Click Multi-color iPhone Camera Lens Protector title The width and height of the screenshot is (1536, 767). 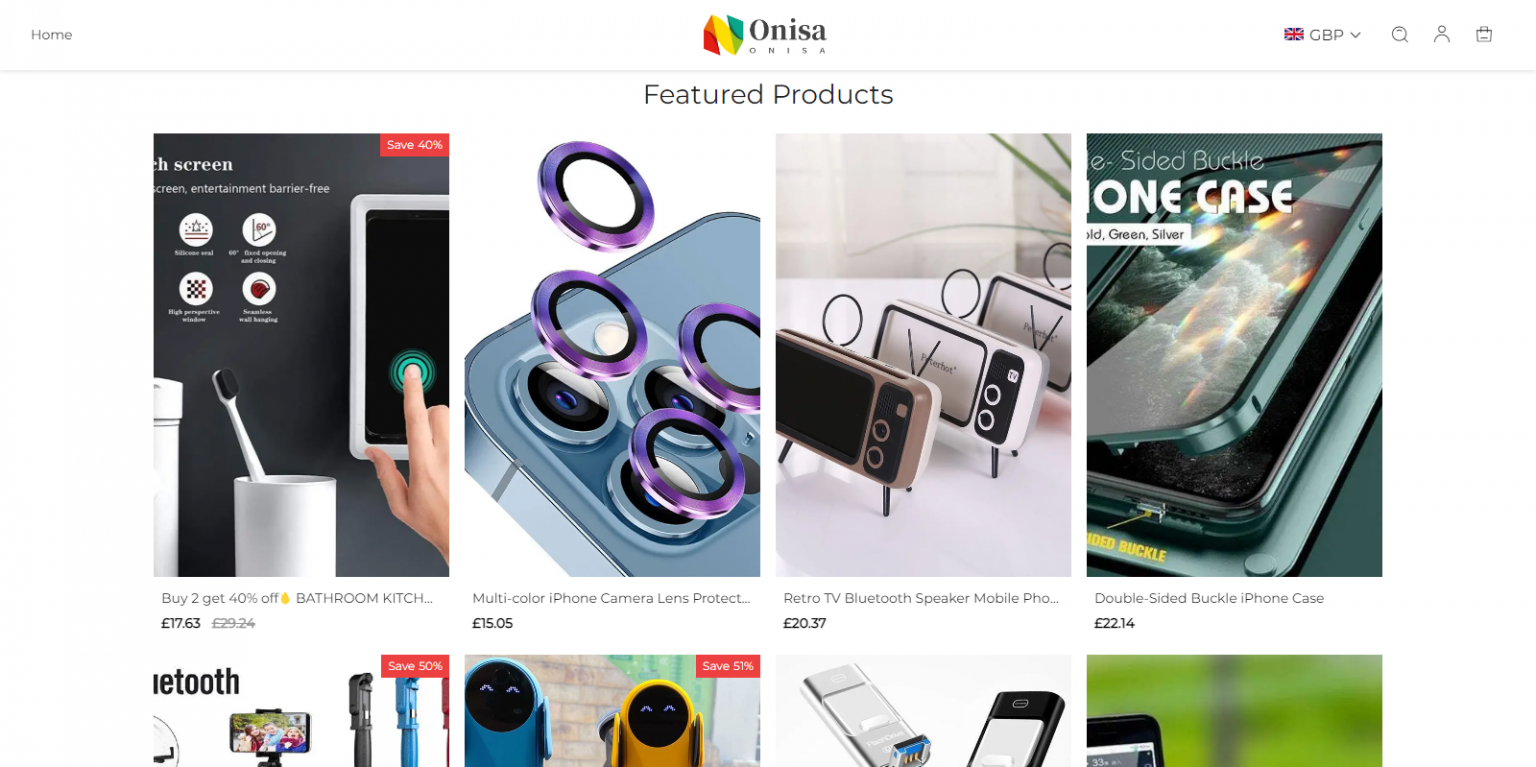click(611, 598)
